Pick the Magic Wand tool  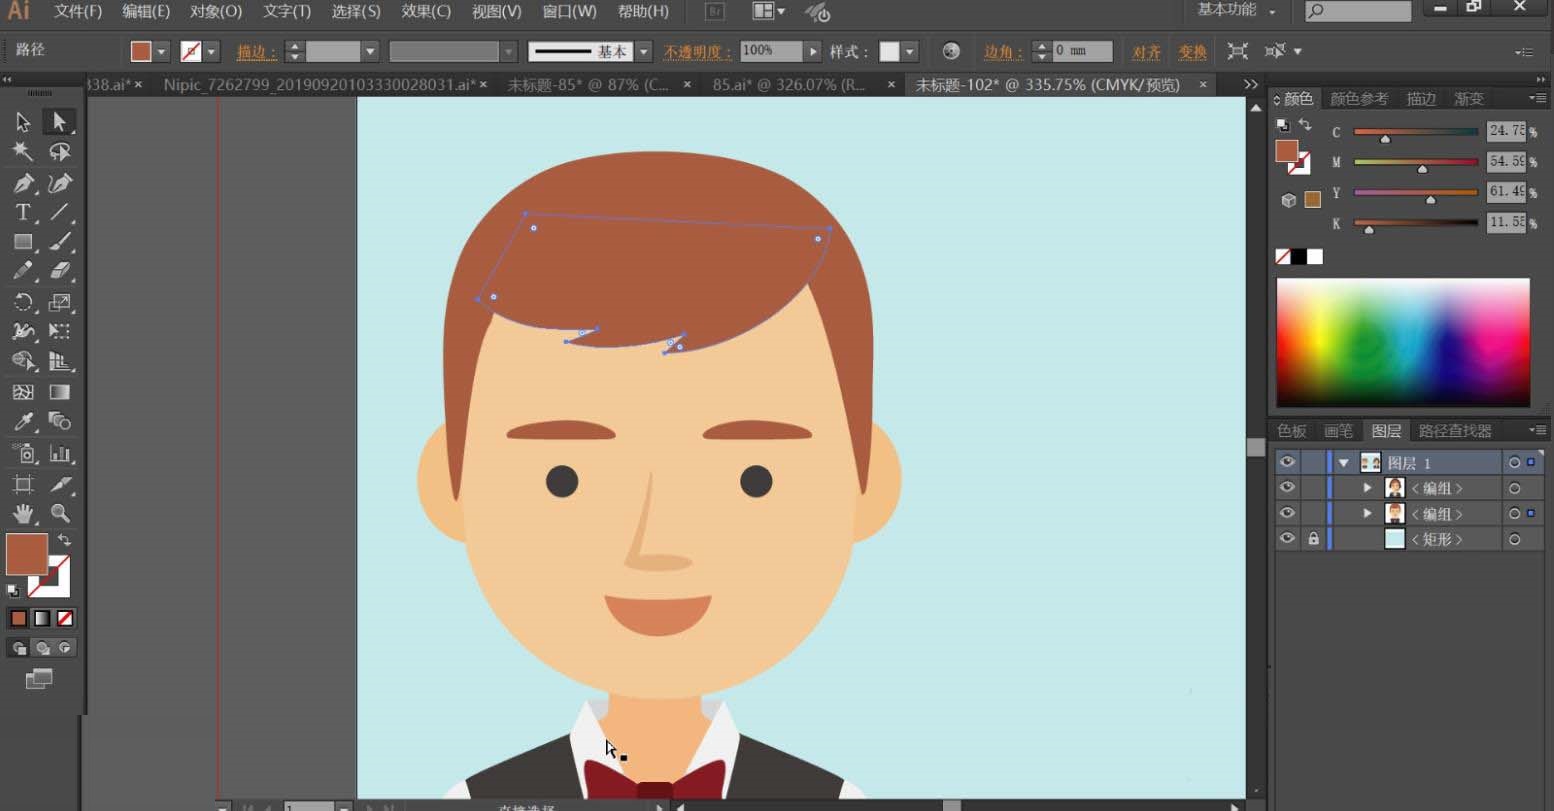22,152
